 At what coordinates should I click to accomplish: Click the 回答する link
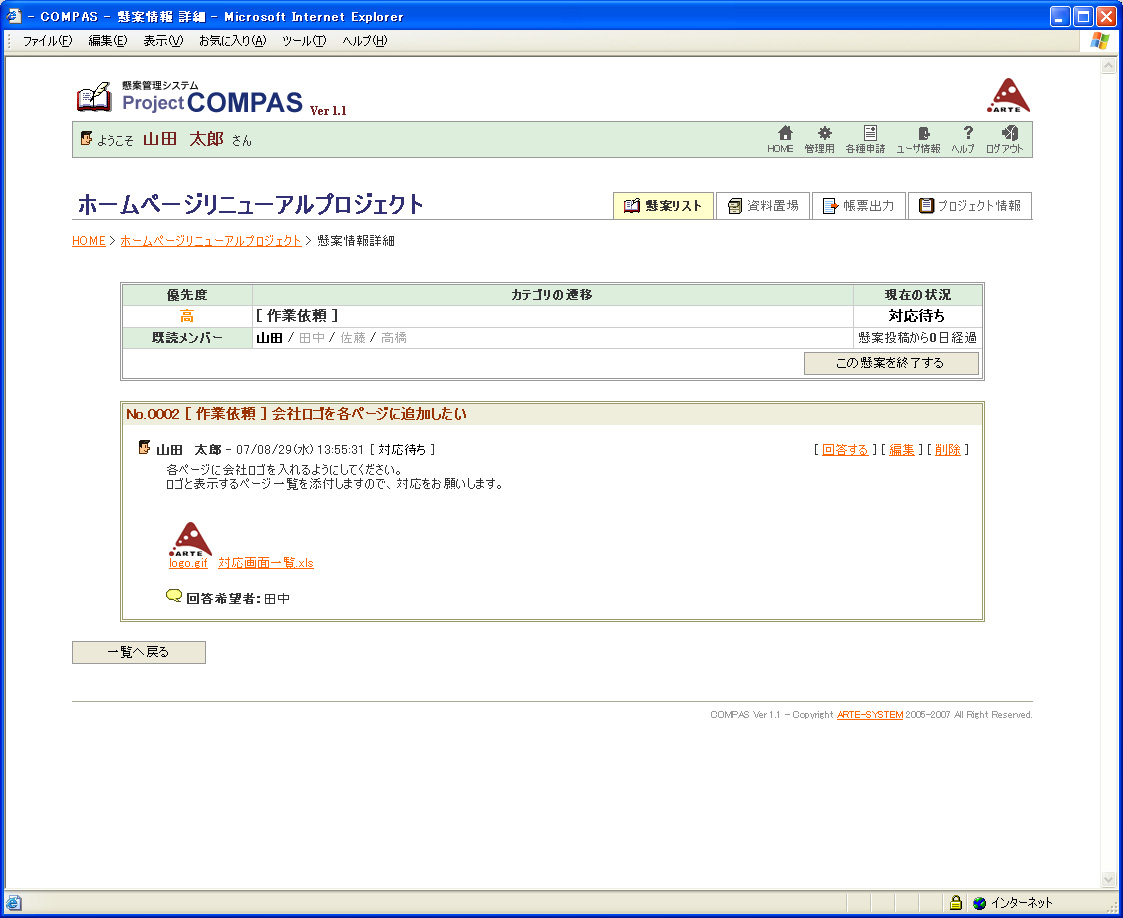coord(845,450)
